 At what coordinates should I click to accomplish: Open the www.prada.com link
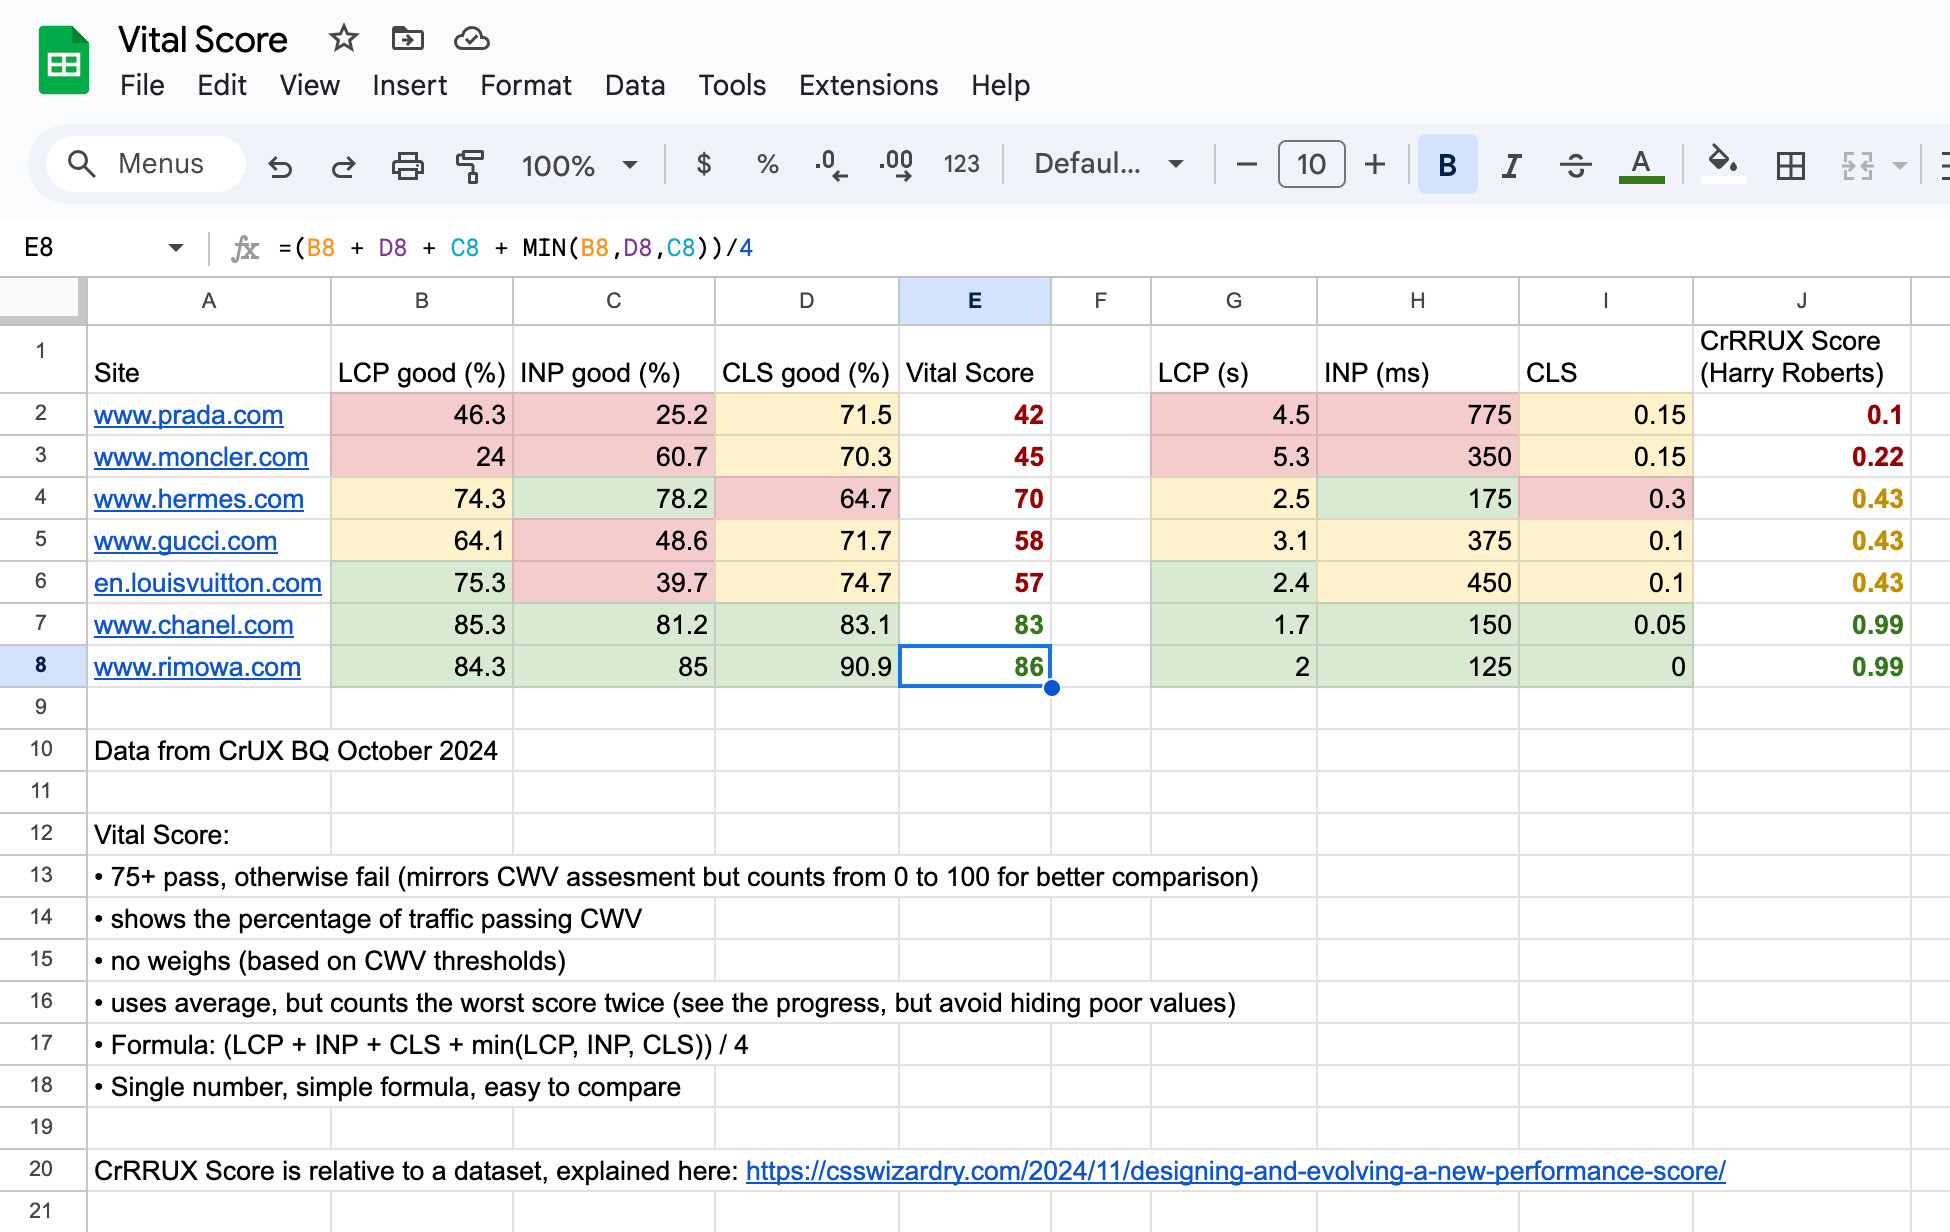(x=188, y=415)
